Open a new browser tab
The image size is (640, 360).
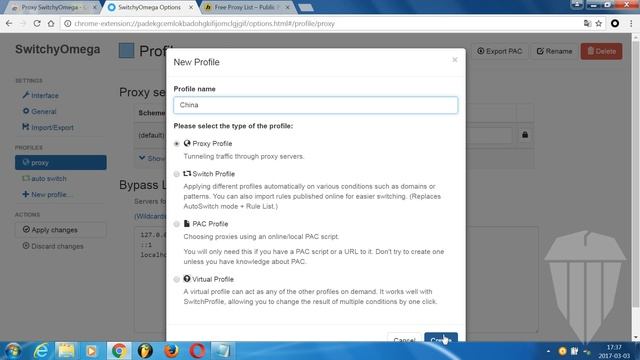tap(306, 7)
